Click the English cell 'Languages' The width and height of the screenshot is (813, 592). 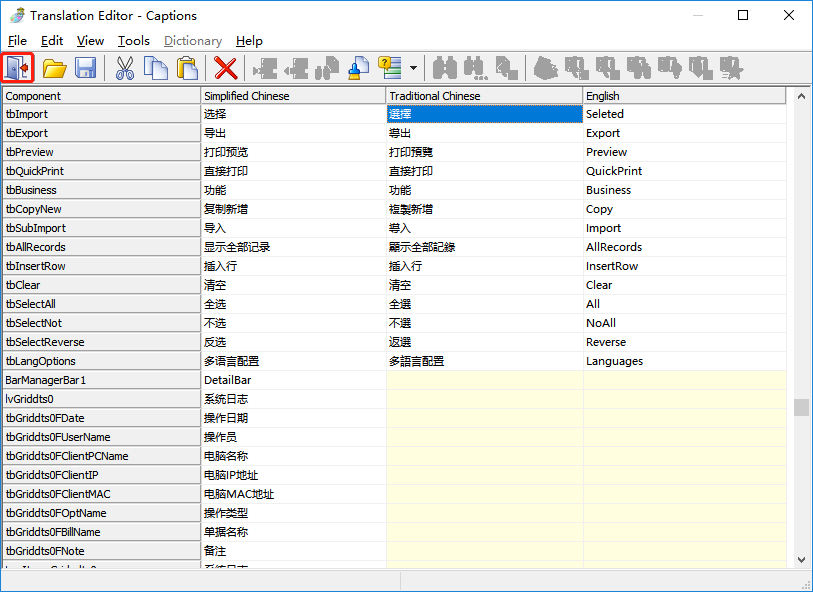pos(684,361)
